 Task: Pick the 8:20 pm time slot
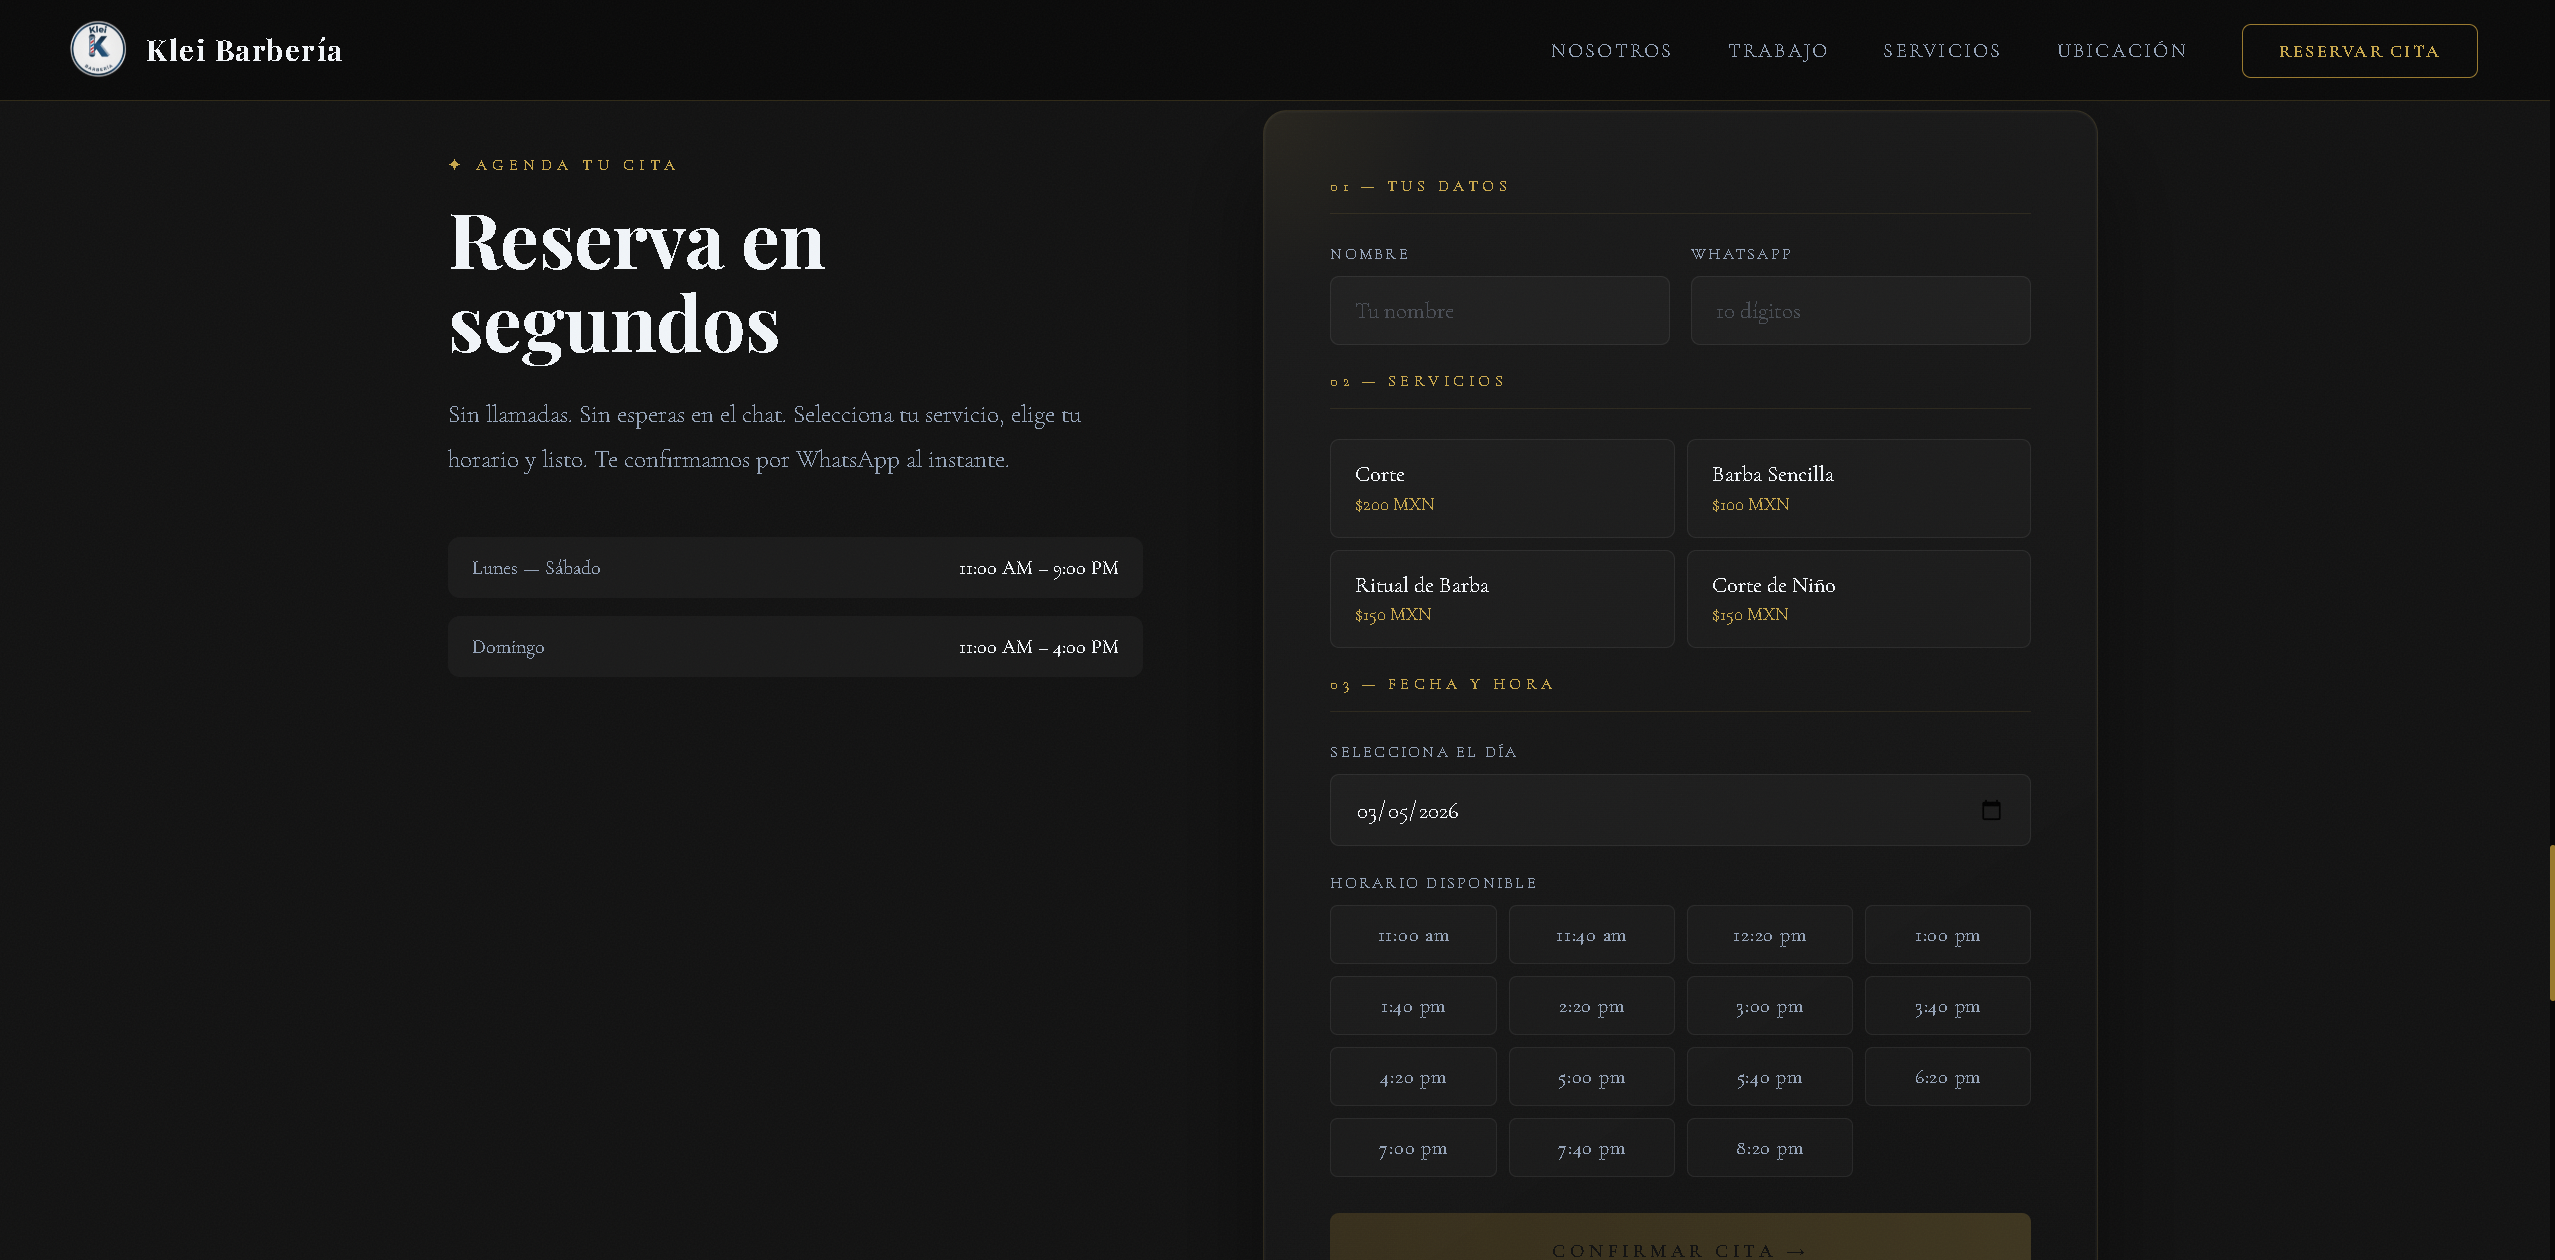tap(1769, 1148)
